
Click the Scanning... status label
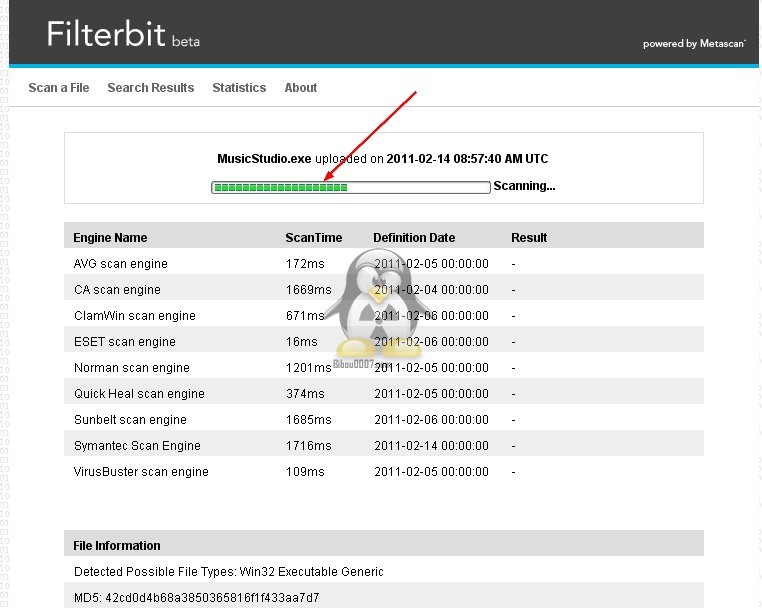pos(524,186)
